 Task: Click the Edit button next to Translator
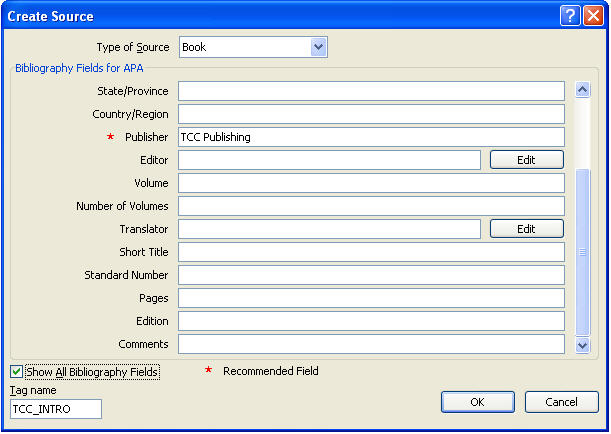point(526,229)
